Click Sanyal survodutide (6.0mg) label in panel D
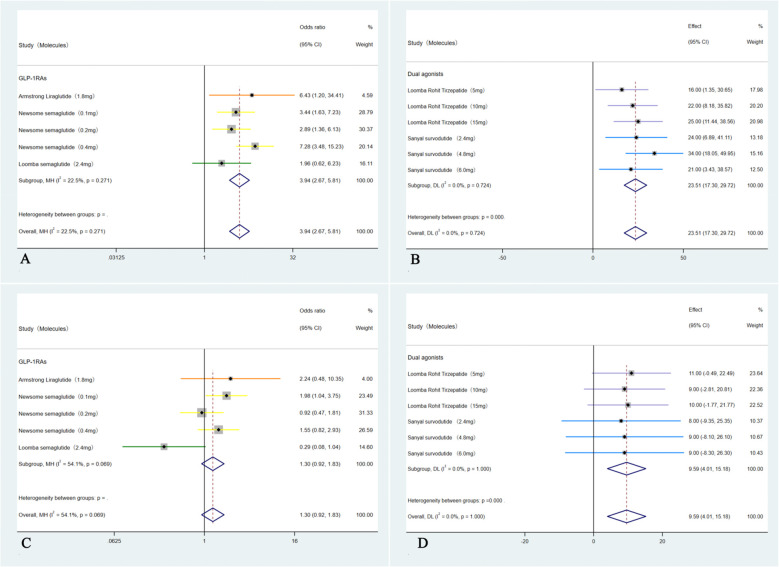 click(441, 454)
